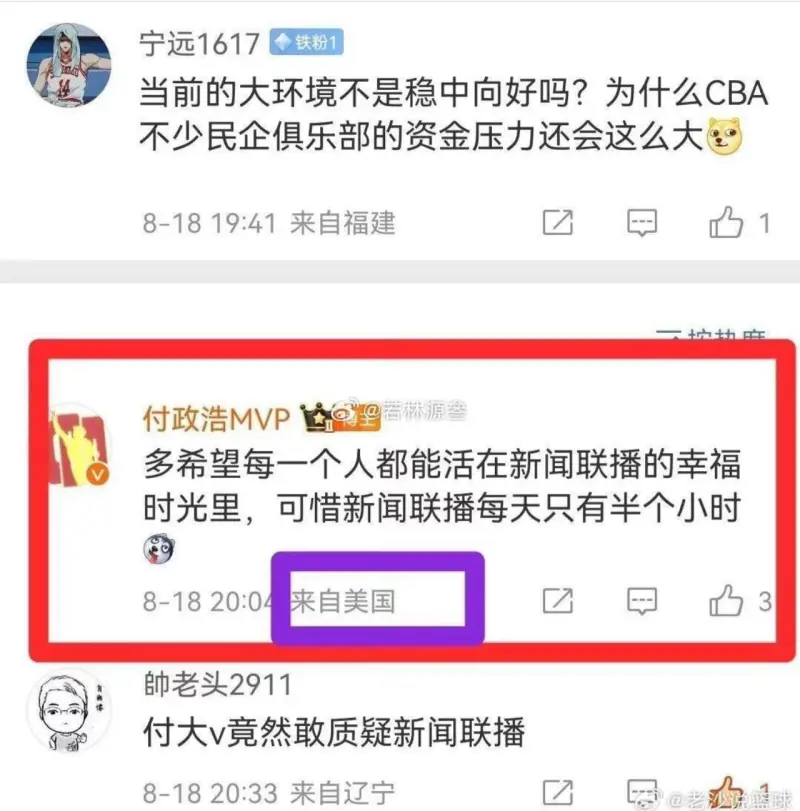Share 宁远1617's comment via forward icon
800x811 pixels.
[557, 223]
